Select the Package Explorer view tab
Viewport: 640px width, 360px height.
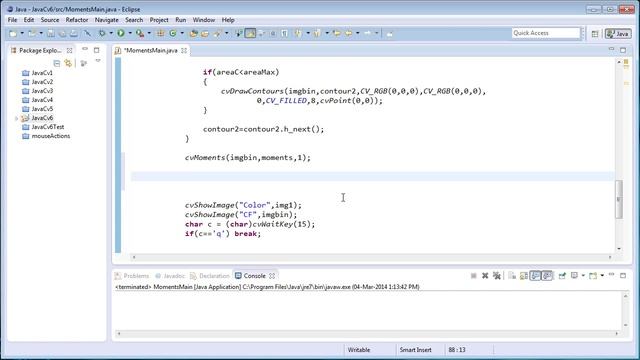(x=40, y=51)
